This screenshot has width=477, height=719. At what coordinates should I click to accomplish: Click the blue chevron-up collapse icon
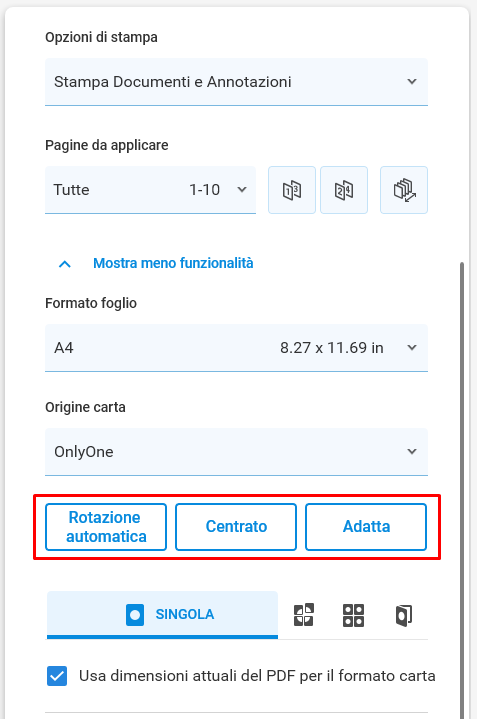(65, 264)
